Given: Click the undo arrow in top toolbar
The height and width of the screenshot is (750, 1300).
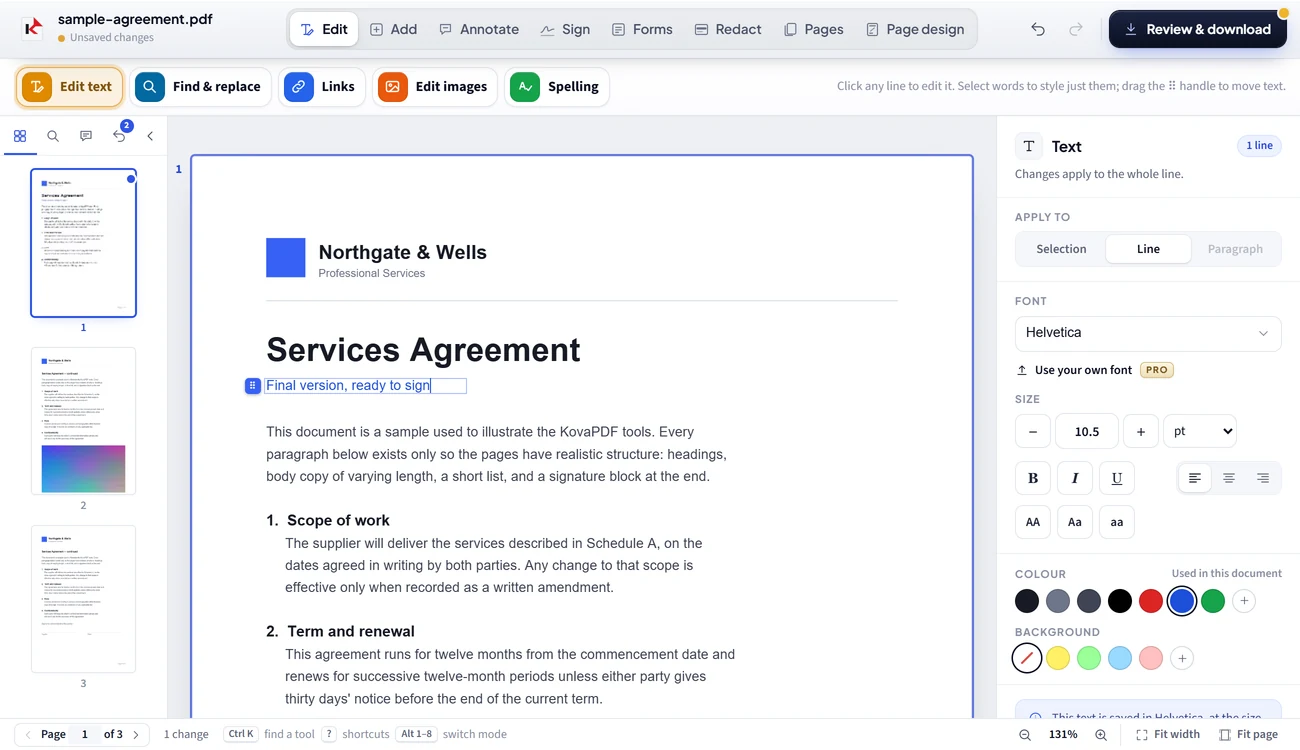Looking at the screenshot, I should coord(1038,29).
